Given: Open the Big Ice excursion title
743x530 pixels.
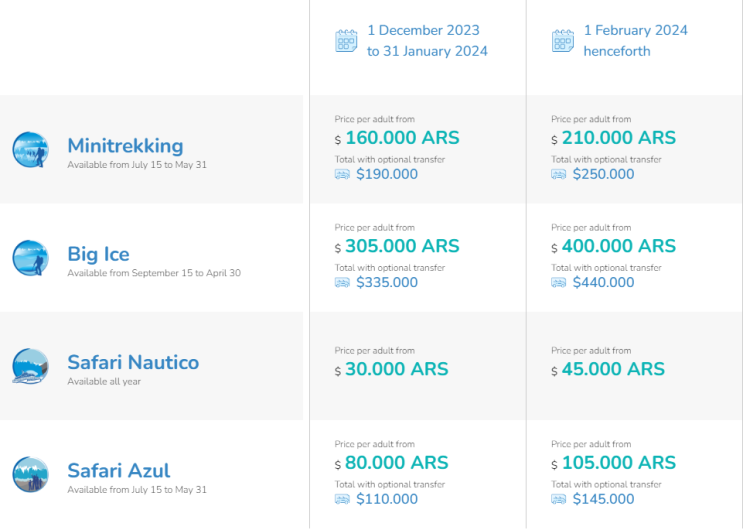Looking at the screenshot, I should tap(98, 254).
